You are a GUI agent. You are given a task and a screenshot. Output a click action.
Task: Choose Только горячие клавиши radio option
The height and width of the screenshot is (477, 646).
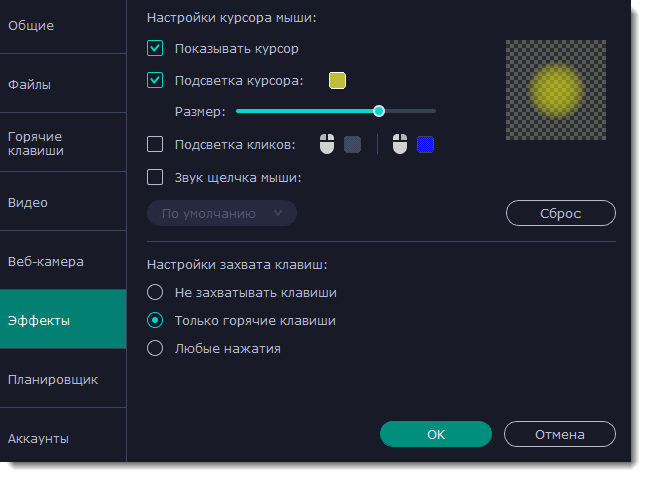tap(155, 321)
